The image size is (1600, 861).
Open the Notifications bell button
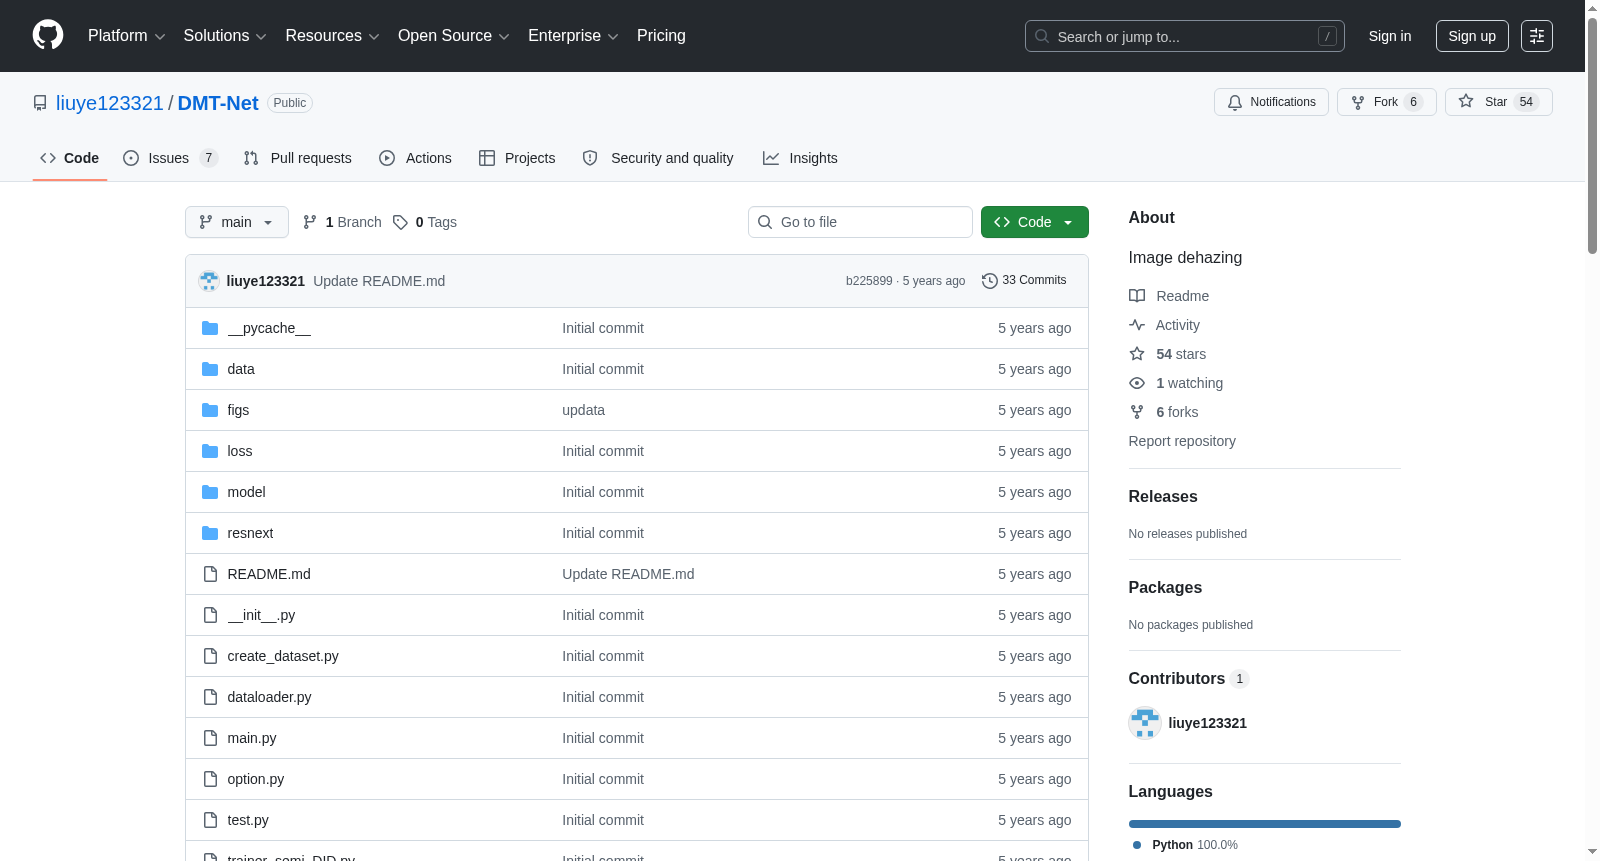(1271, 102)
